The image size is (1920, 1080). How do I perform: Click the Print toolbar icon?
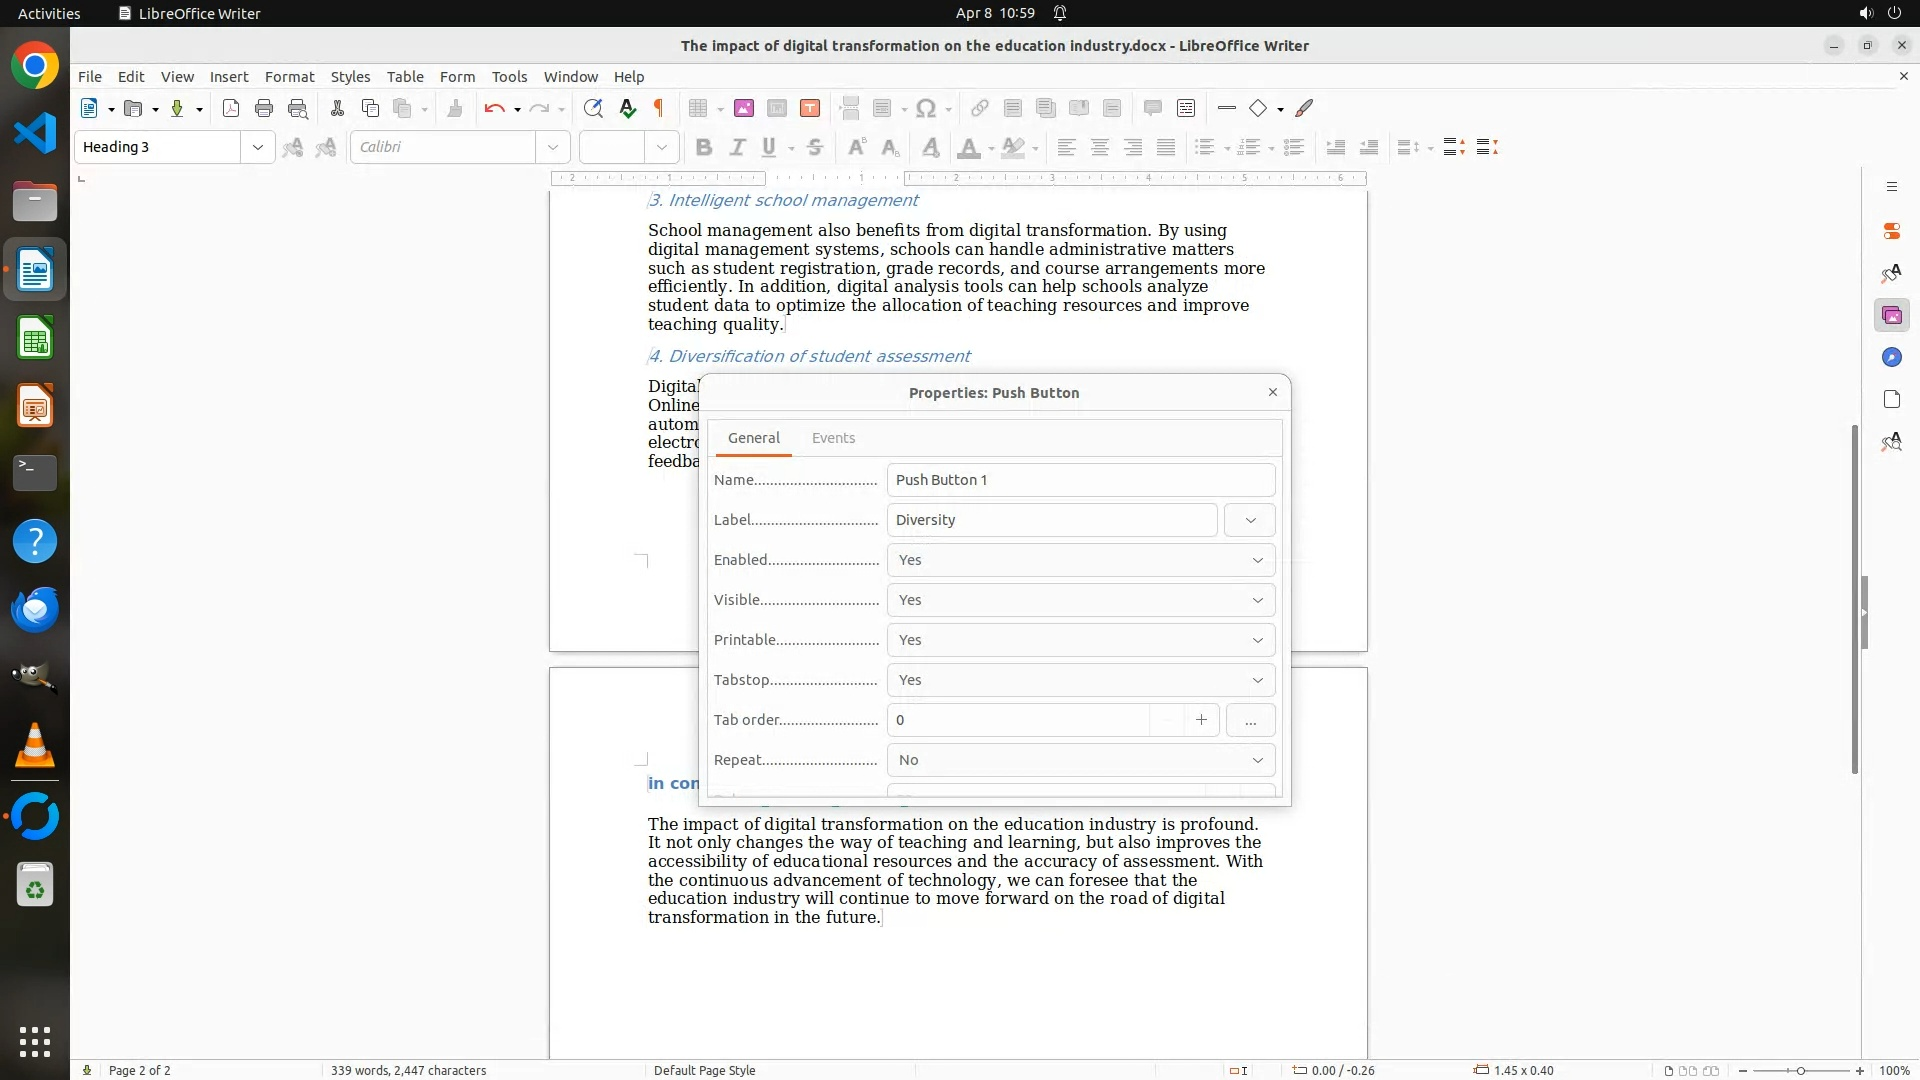coord(264,108)
